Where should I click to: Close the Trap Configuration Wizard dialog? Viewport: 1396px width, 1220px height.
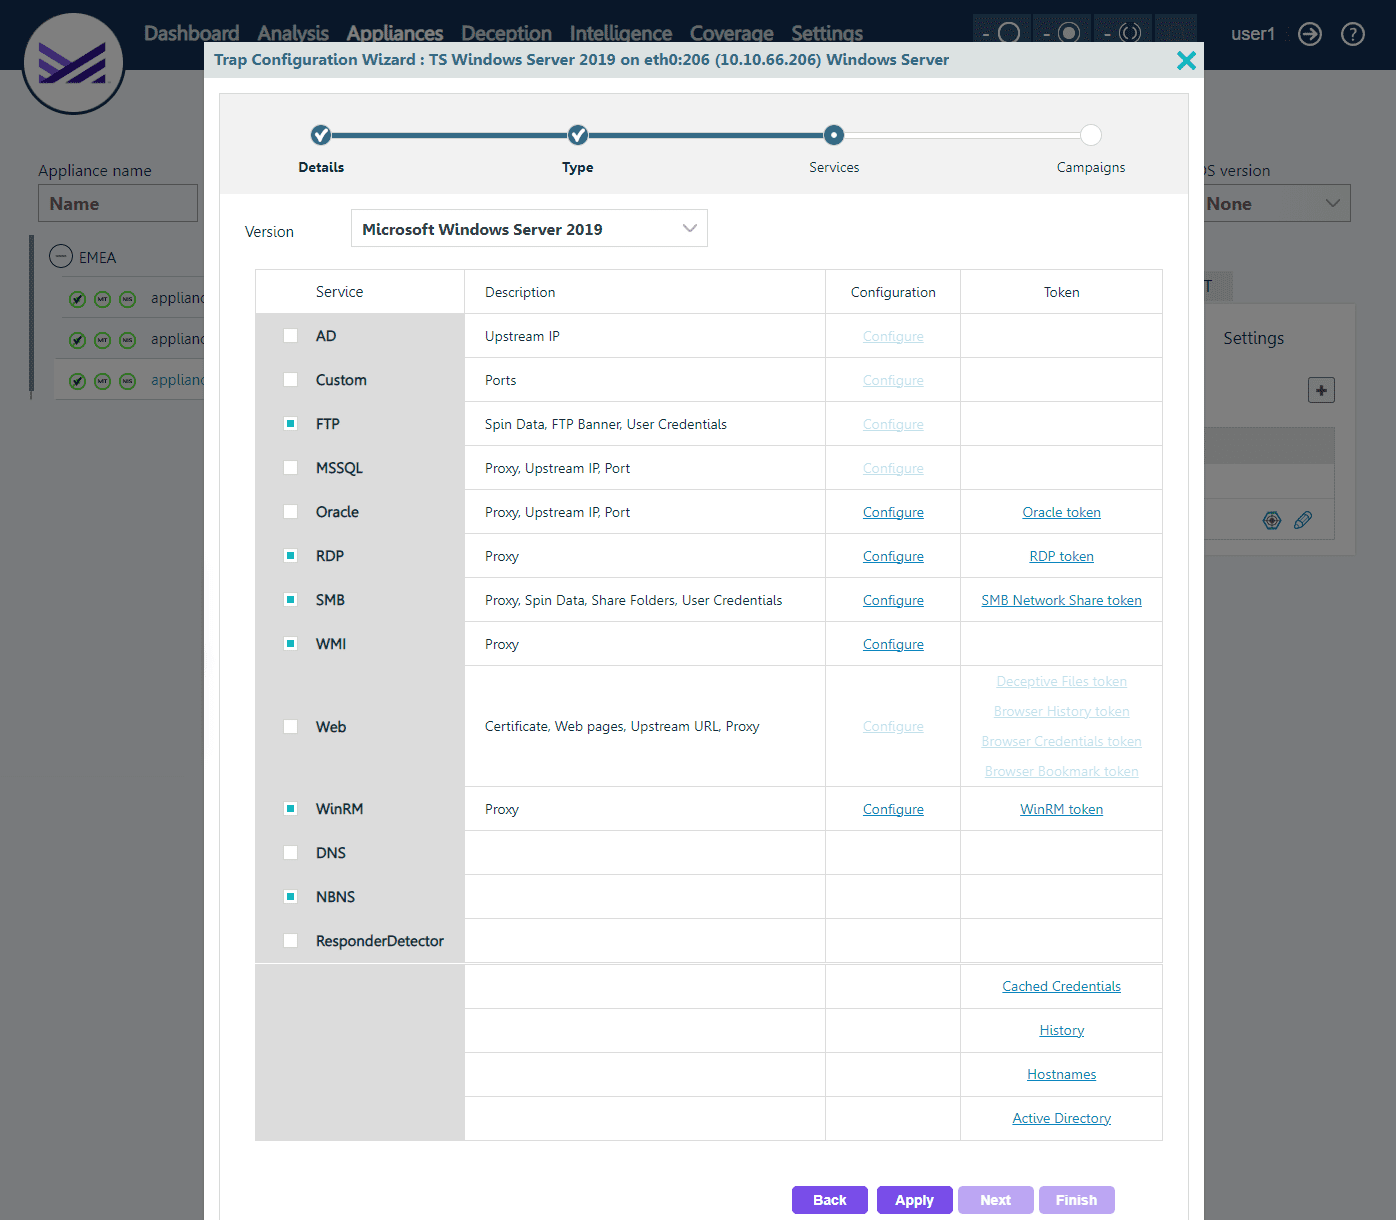click(1186, 60)
